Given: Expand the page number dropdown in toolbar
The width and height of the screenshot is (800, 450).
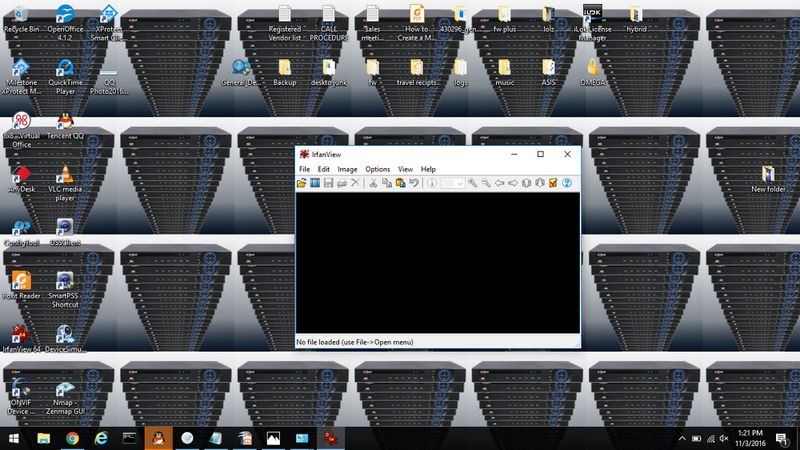Looking at the screenshot, I should click(x=460, y=183).
